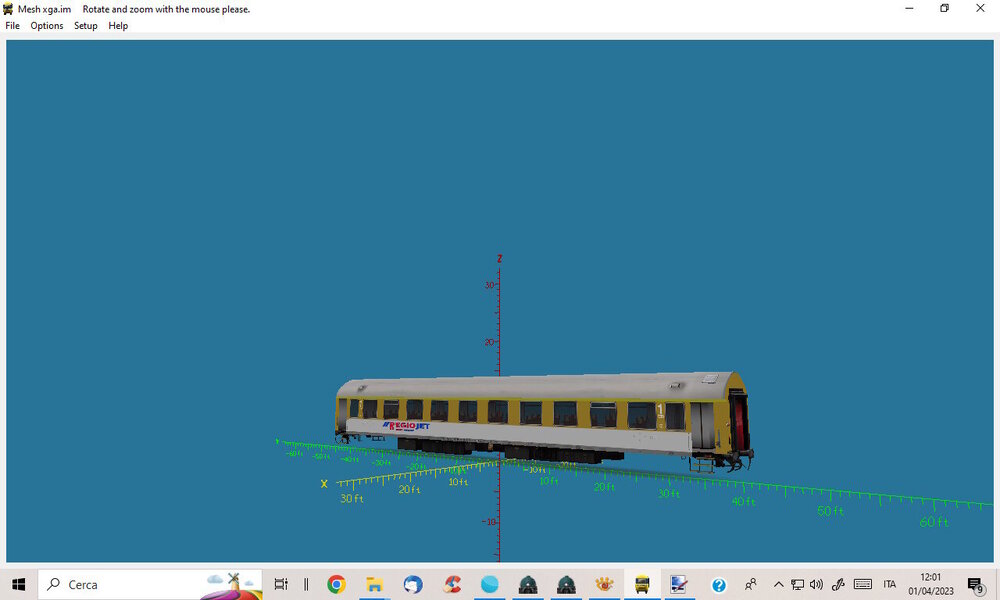Open the volume control tray icon

(816, 584)
